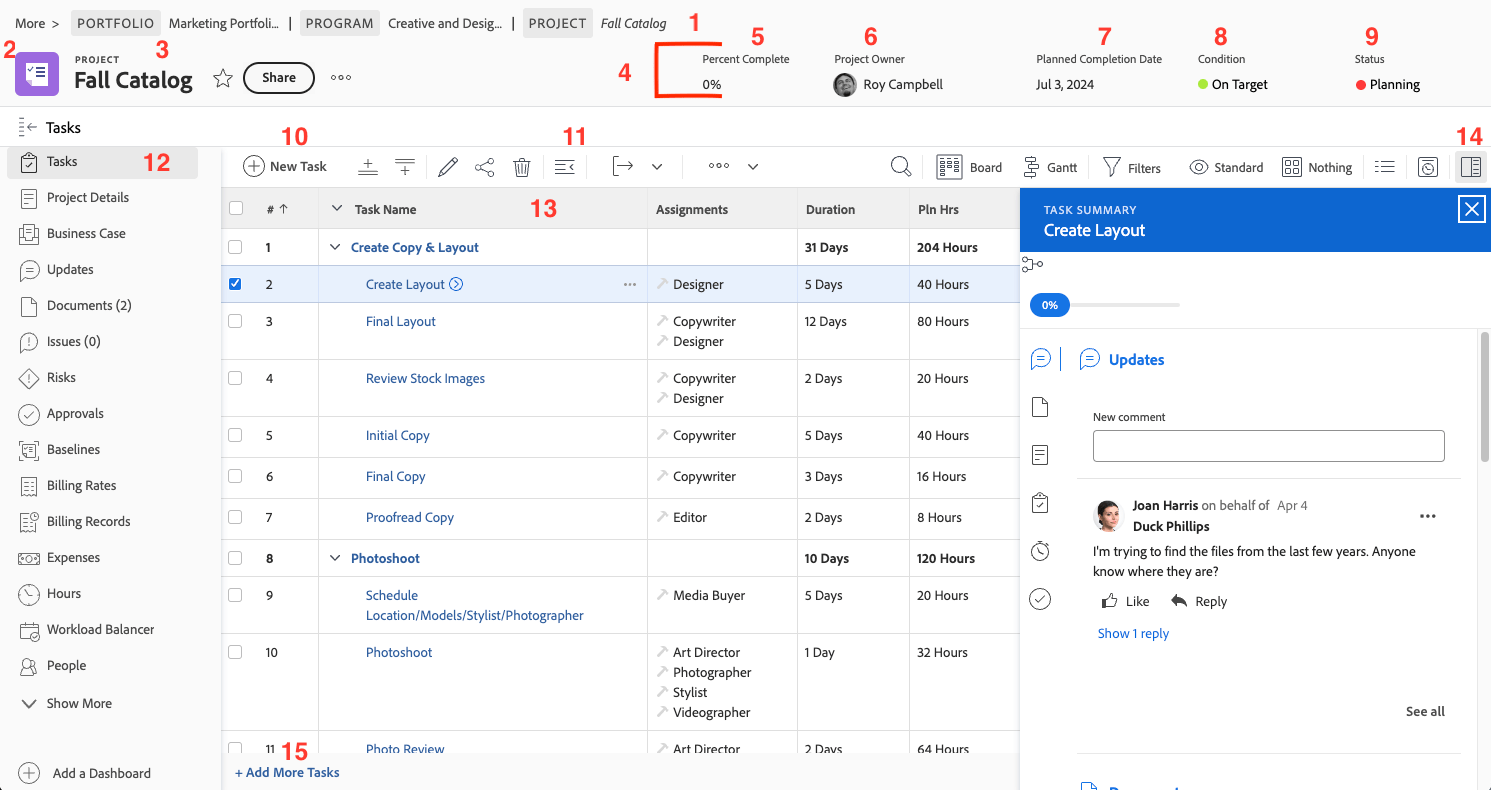Click the New comment input field
This screenshot has width=1491, height=790.
coord(1268,445)
